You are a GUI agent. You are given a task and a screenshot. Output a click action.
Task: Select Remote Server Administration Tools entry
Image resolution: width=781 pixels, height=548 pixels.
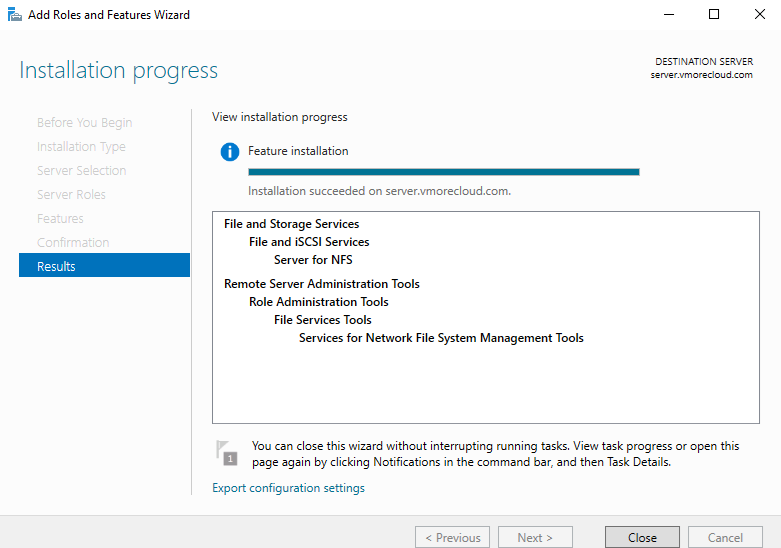tap(322, 283)
